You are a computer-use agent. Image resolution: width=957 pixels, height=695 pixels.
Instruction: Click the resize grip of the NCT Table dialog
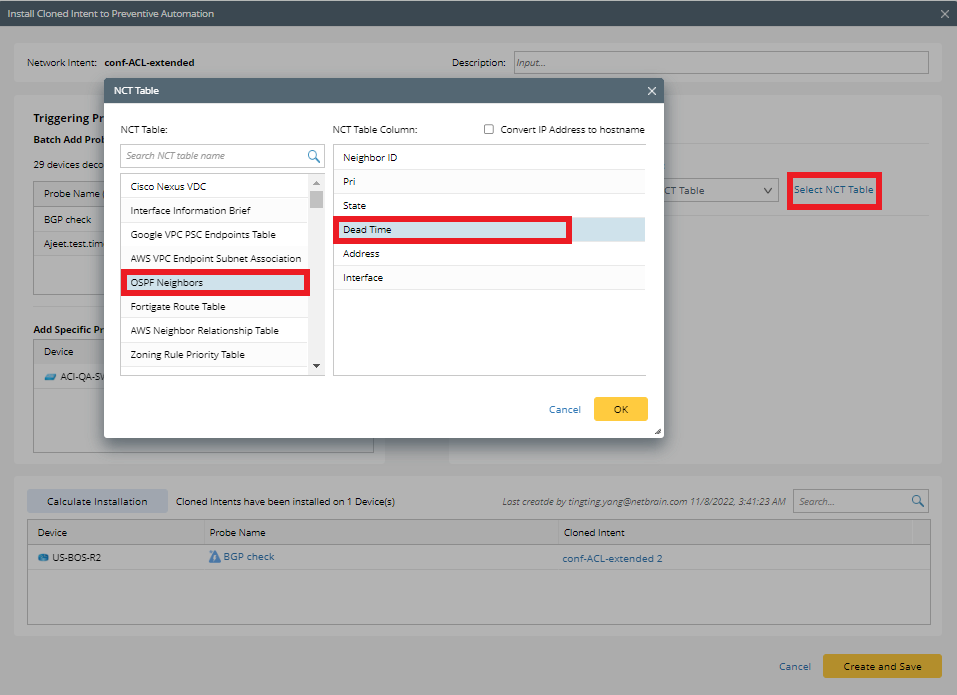click(657, 430)
